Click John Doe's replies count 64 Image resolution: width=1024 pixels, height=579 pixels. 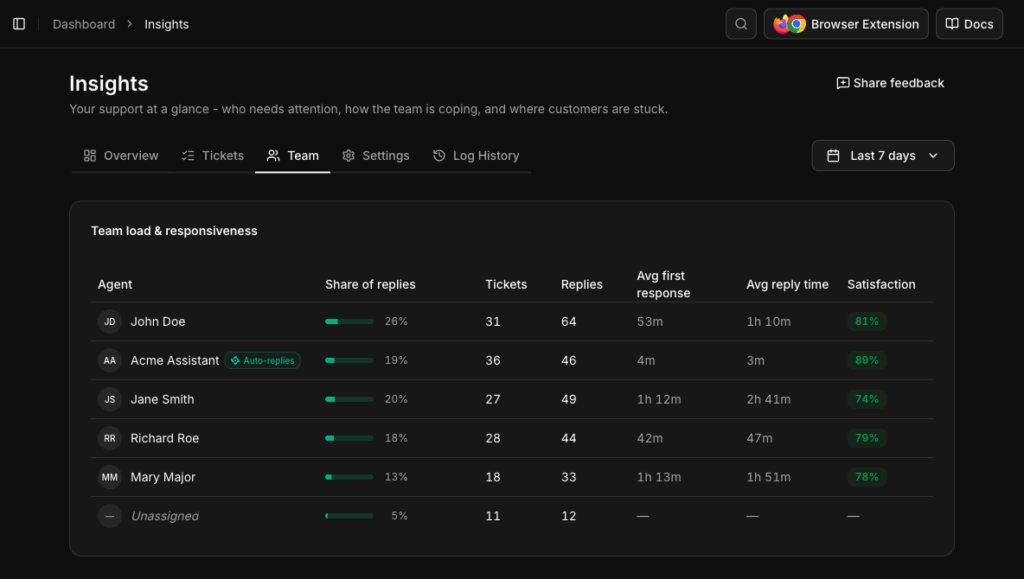coord(569,321)
